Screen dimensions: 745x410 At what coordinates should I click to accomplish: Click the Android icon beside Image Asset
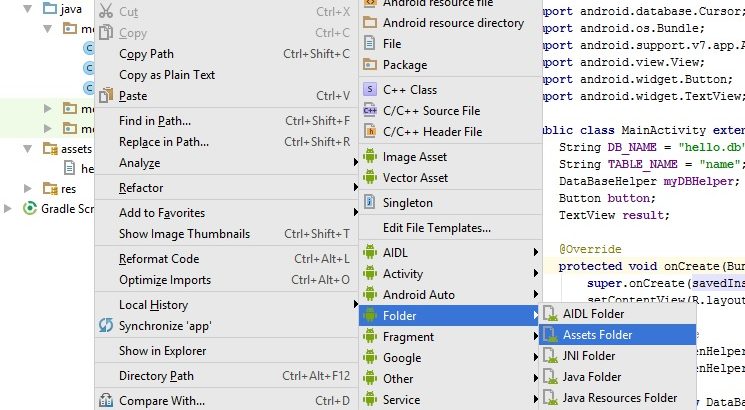(371, 157)
